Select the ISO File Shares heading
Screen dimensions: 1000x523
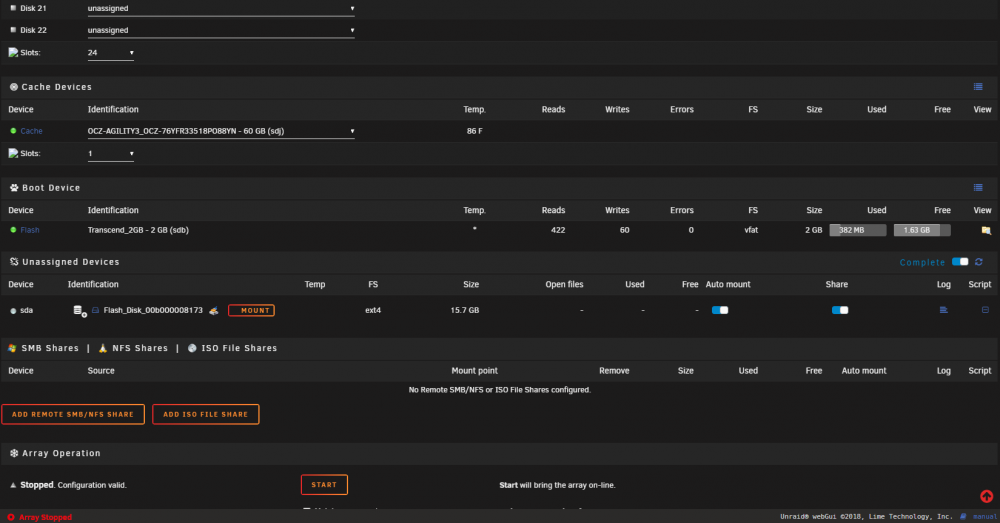239,348
